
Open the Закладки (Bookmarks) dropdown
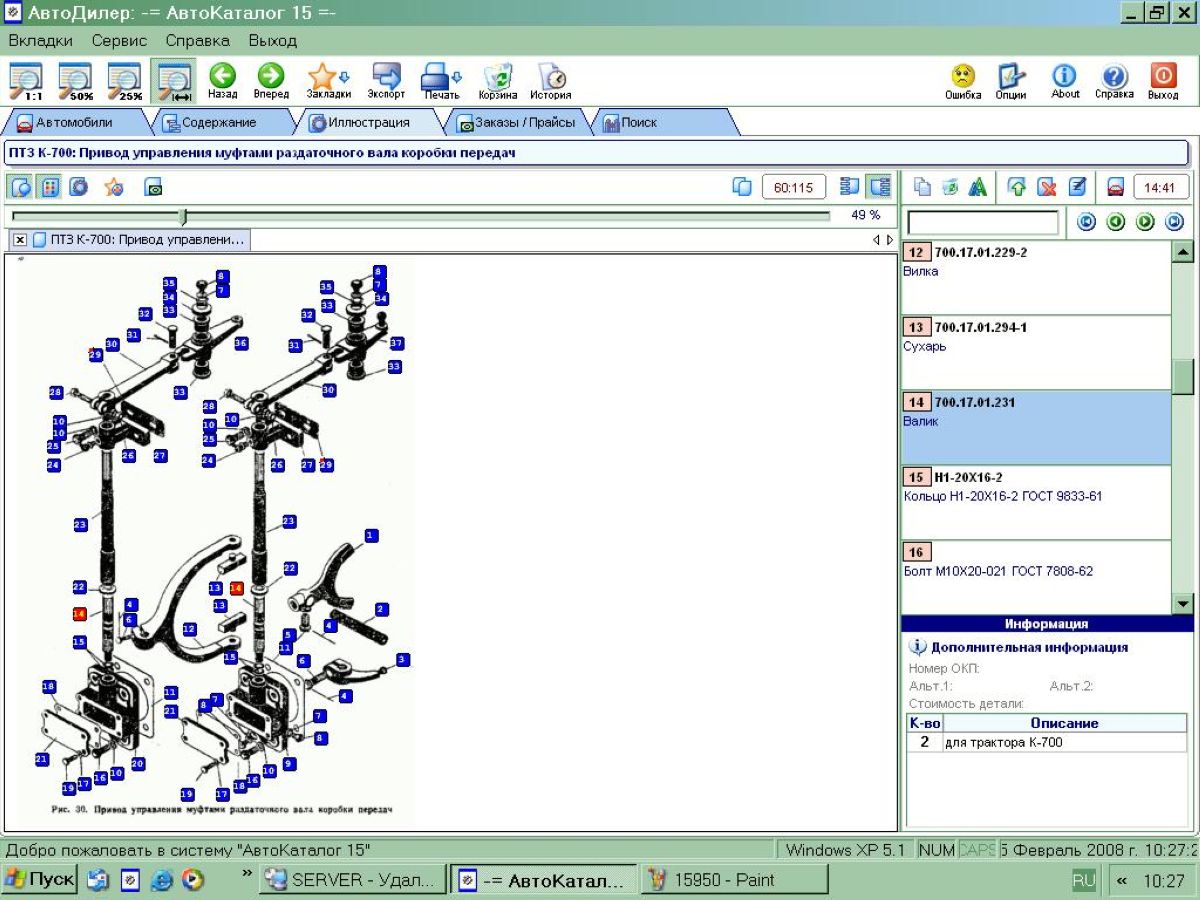tap(328, 78)
